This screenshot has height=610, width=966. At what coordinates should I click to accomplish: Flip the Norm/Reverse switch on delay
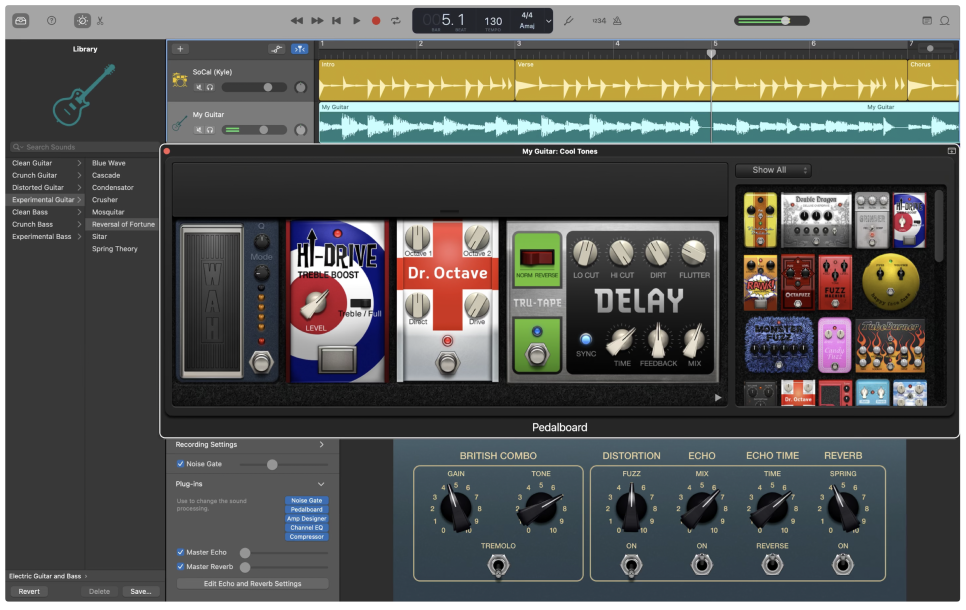click(537, 258)
